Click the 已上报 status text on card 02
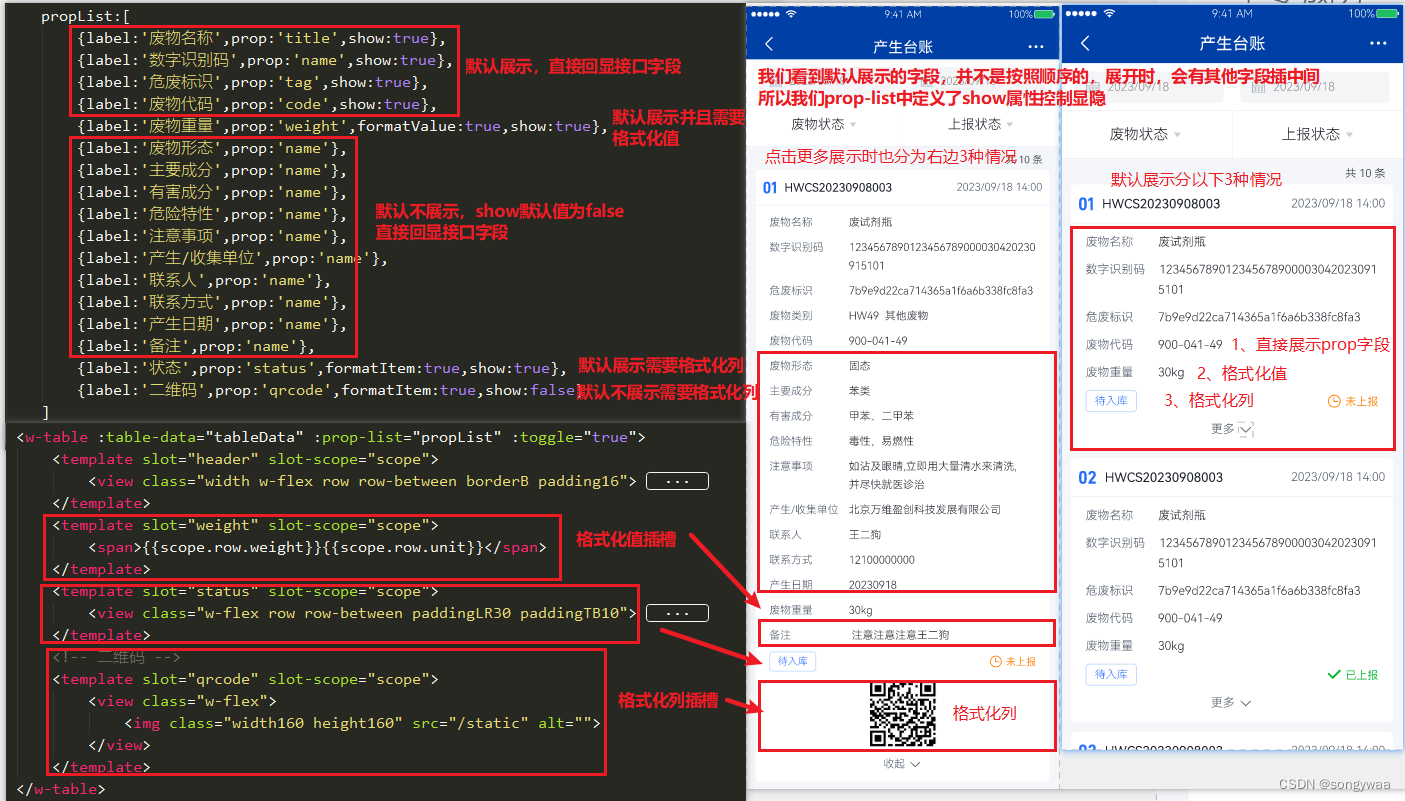 [1361, 675]
